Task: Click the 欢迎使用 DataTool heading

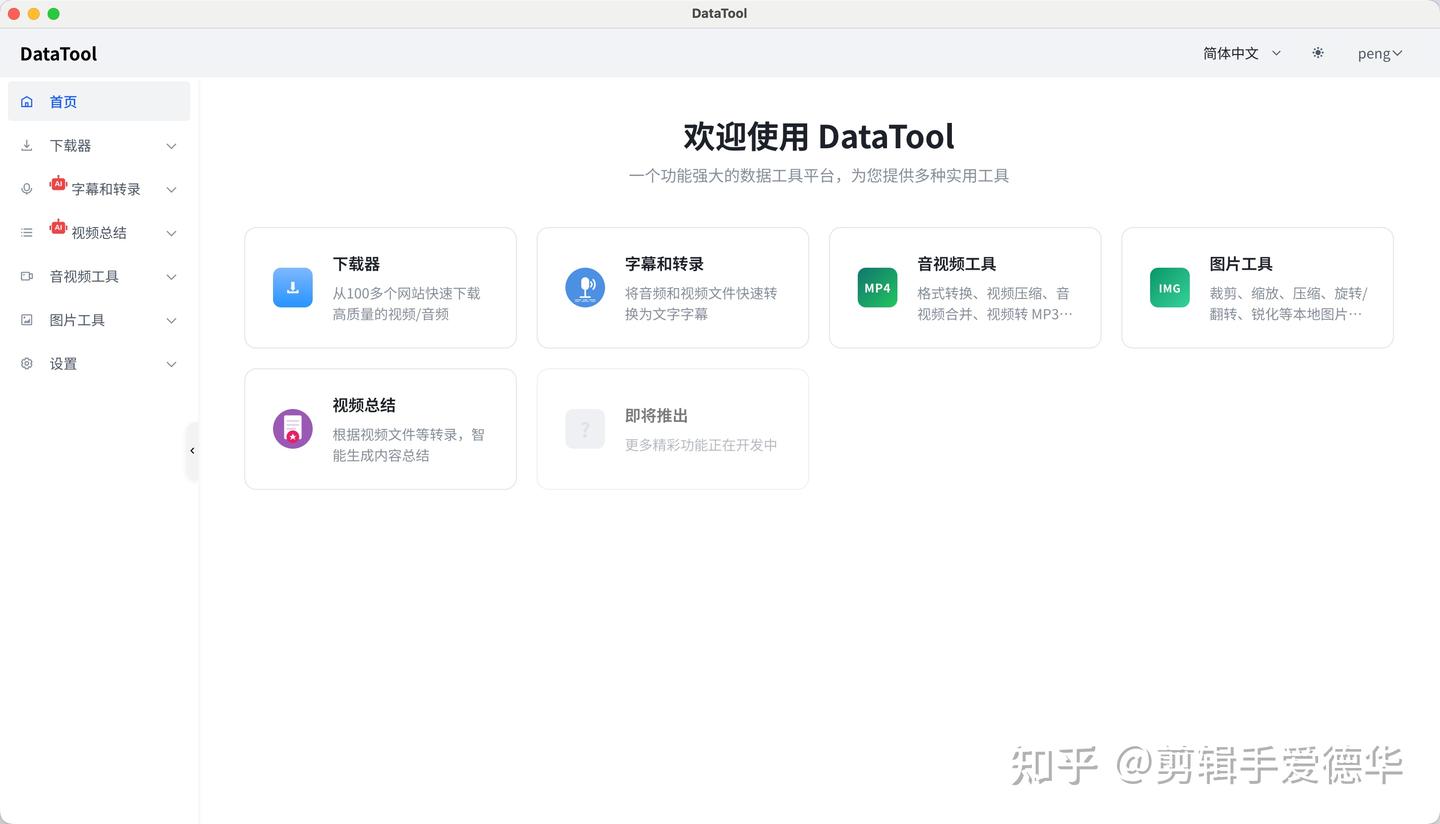Action: pyautogui.click(x=819, y=136)
